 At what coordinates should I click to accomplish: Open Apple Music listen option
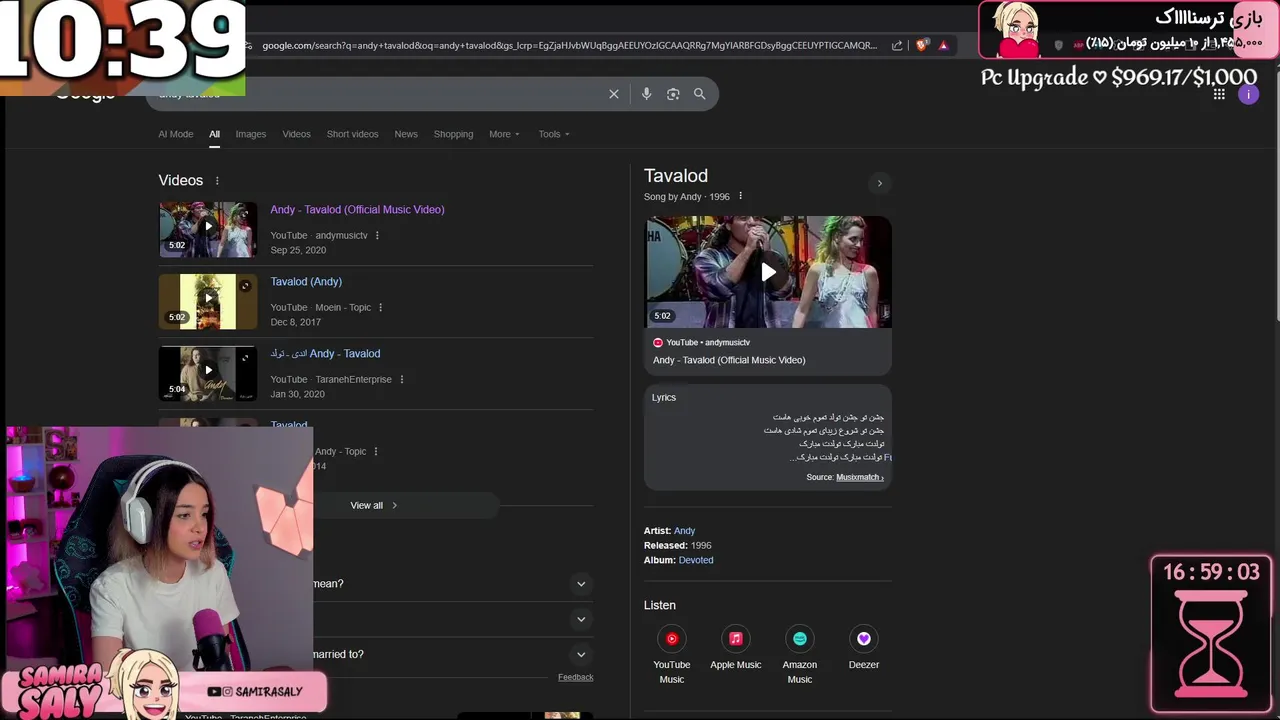[736, 648]
